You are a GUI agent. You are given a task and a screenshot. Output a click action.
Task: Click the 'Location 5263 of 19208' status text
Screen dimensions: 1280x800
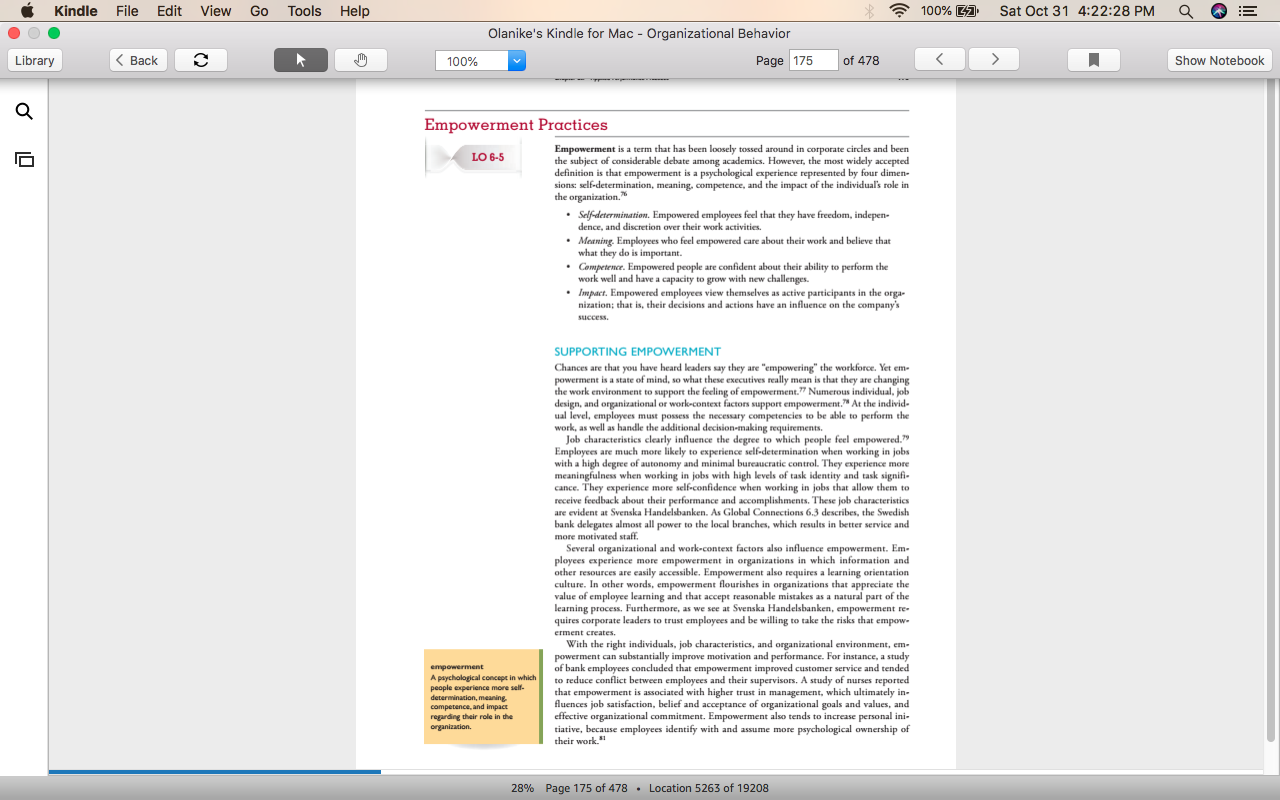click(x=709, y=788)
